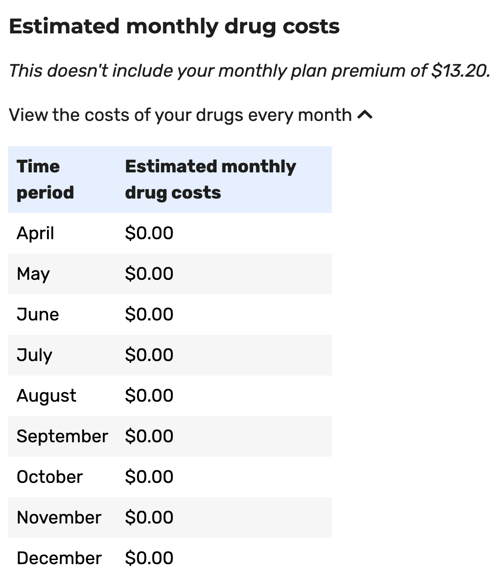Select the December row label
The image size is (500, 584).
(x=59, y=558)
